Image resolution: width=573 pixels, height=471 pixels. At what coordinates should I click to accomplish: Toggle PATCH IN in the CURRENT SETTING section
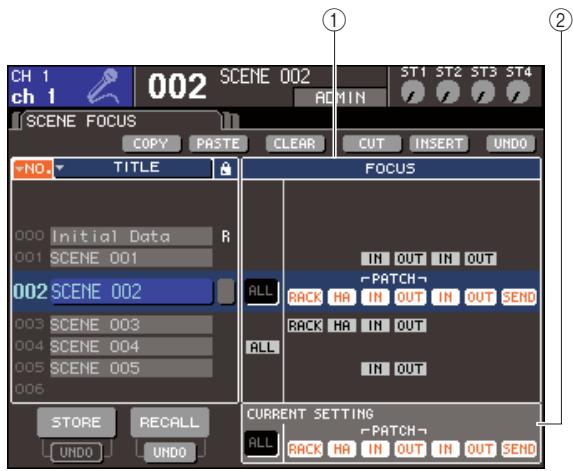pos(375,449)
